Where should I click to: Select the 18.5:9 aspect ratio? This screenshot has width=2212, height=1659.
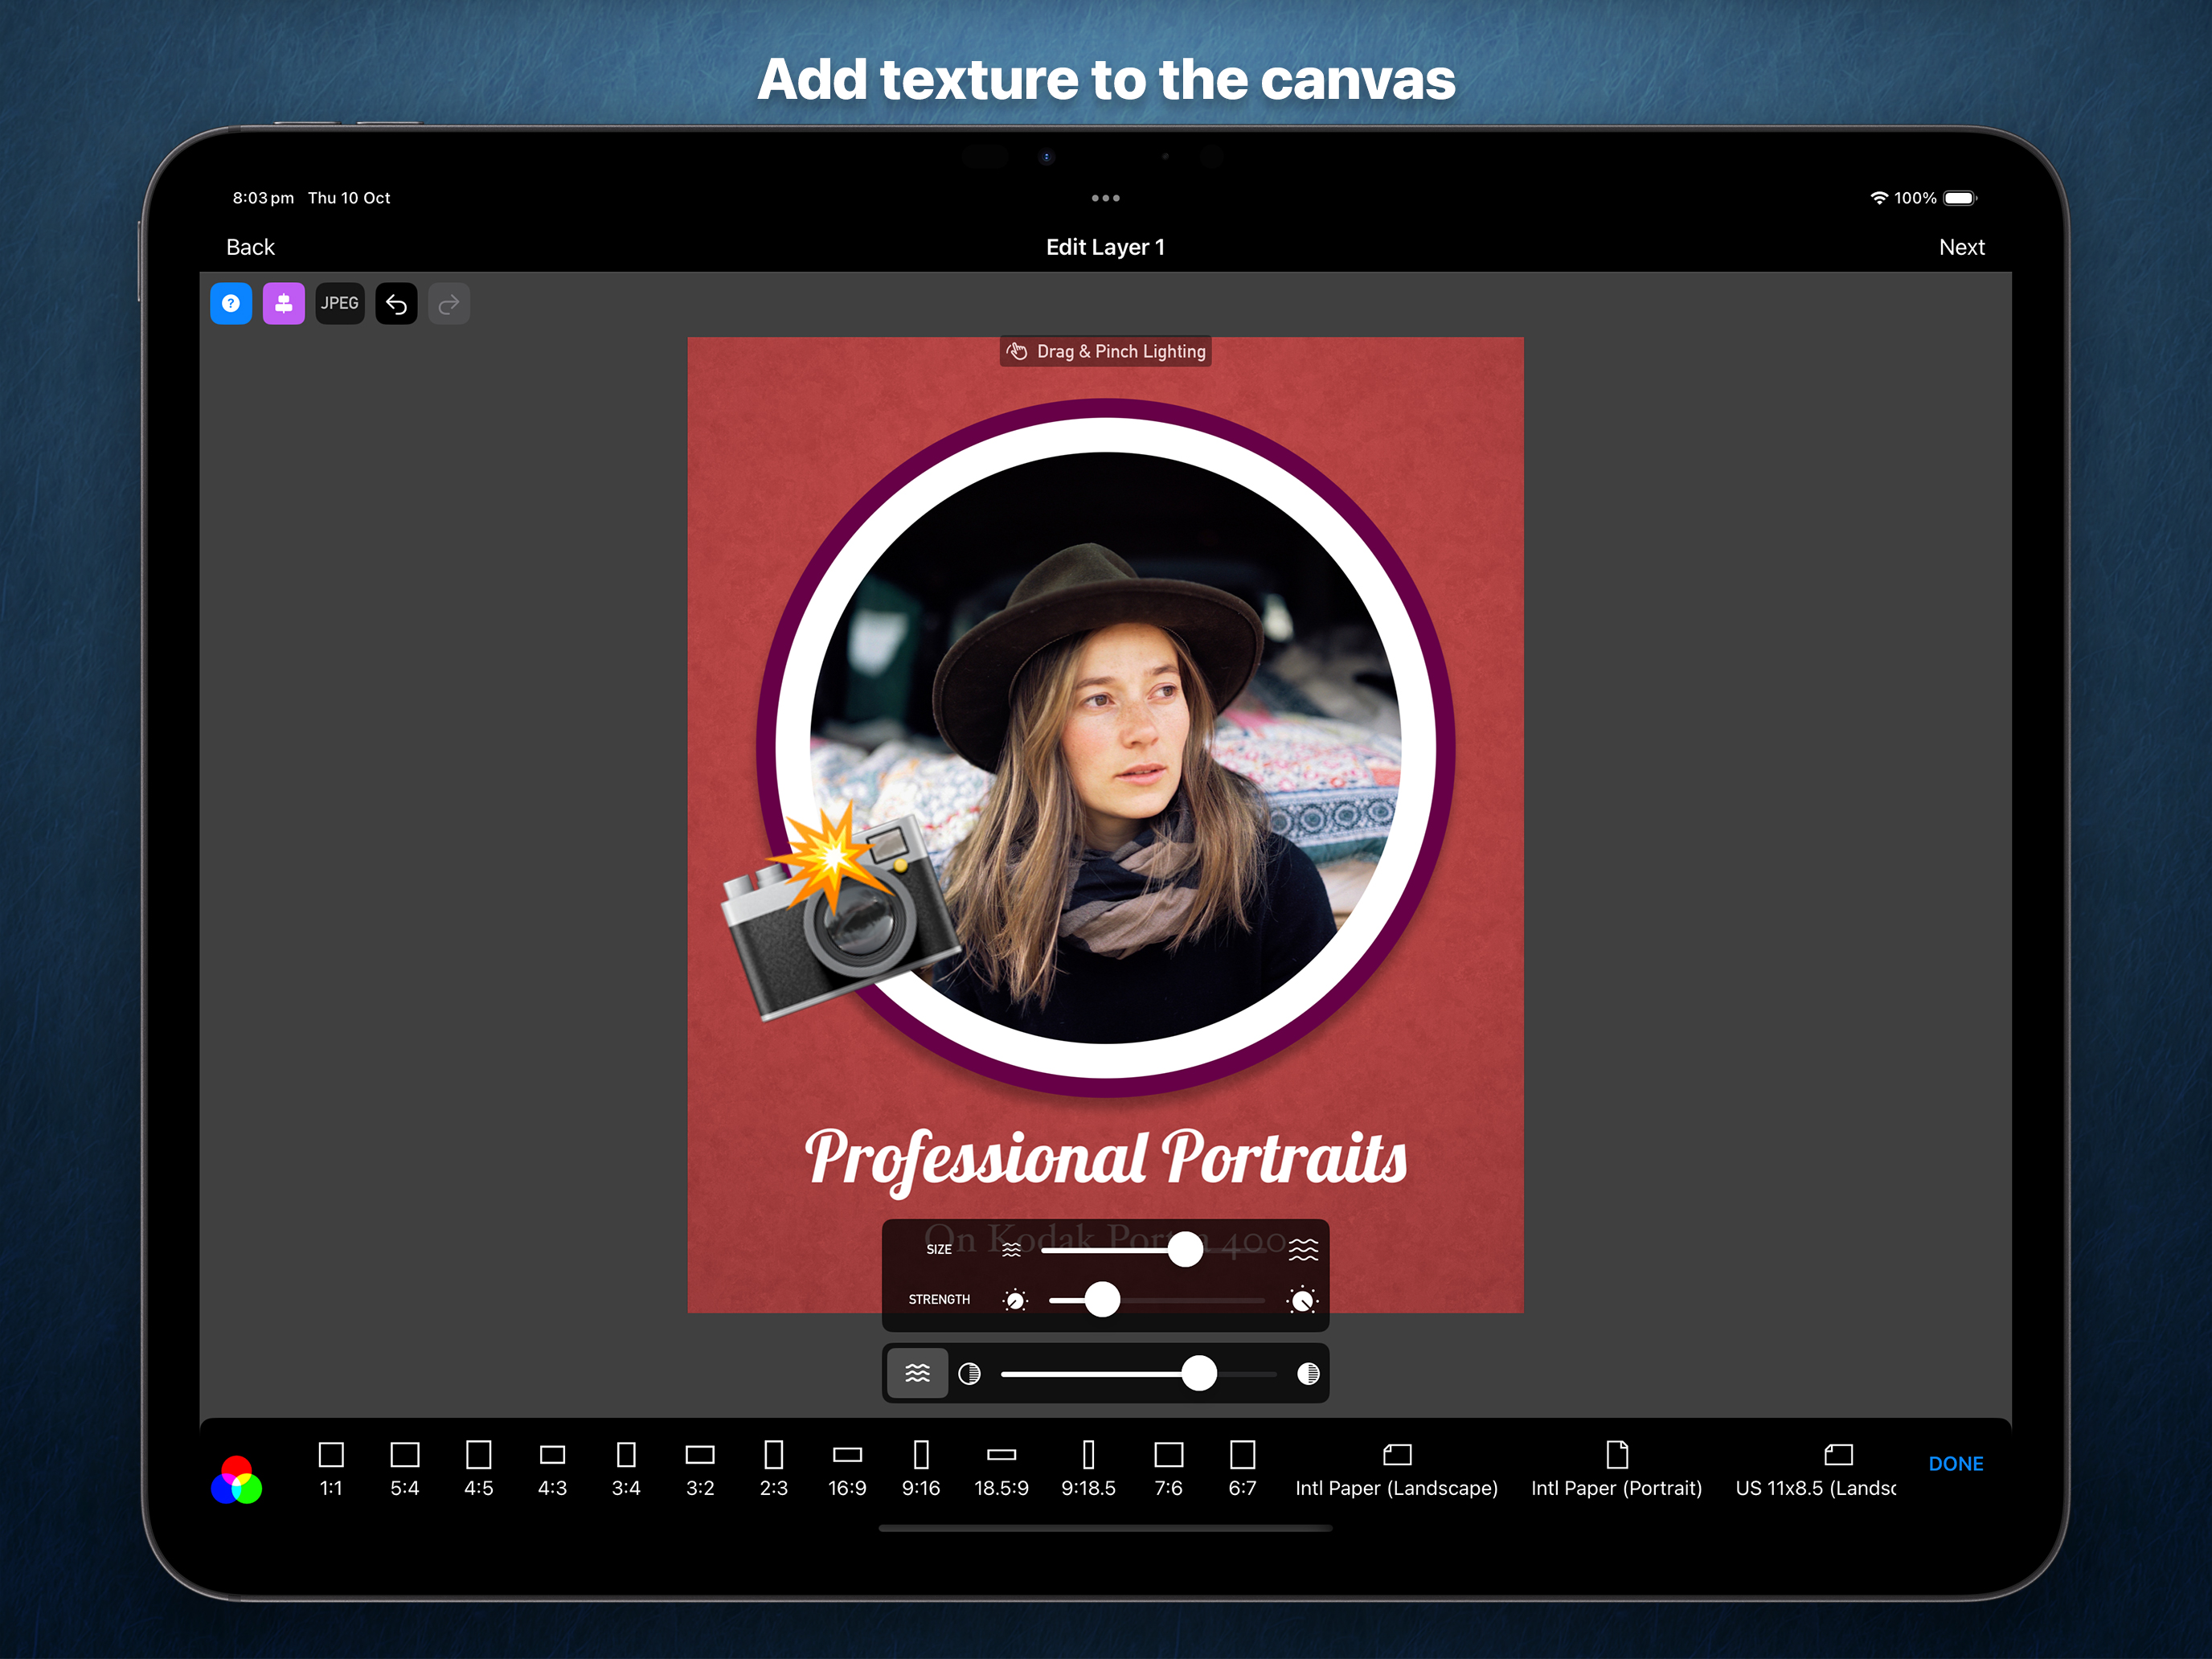coord(1001,1470)
